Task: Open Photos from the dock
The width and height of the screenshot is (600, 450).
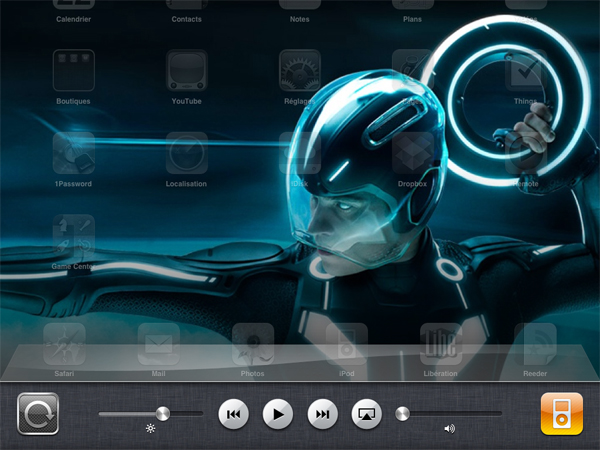Action: pyautogui.click(x=253, y=344)
